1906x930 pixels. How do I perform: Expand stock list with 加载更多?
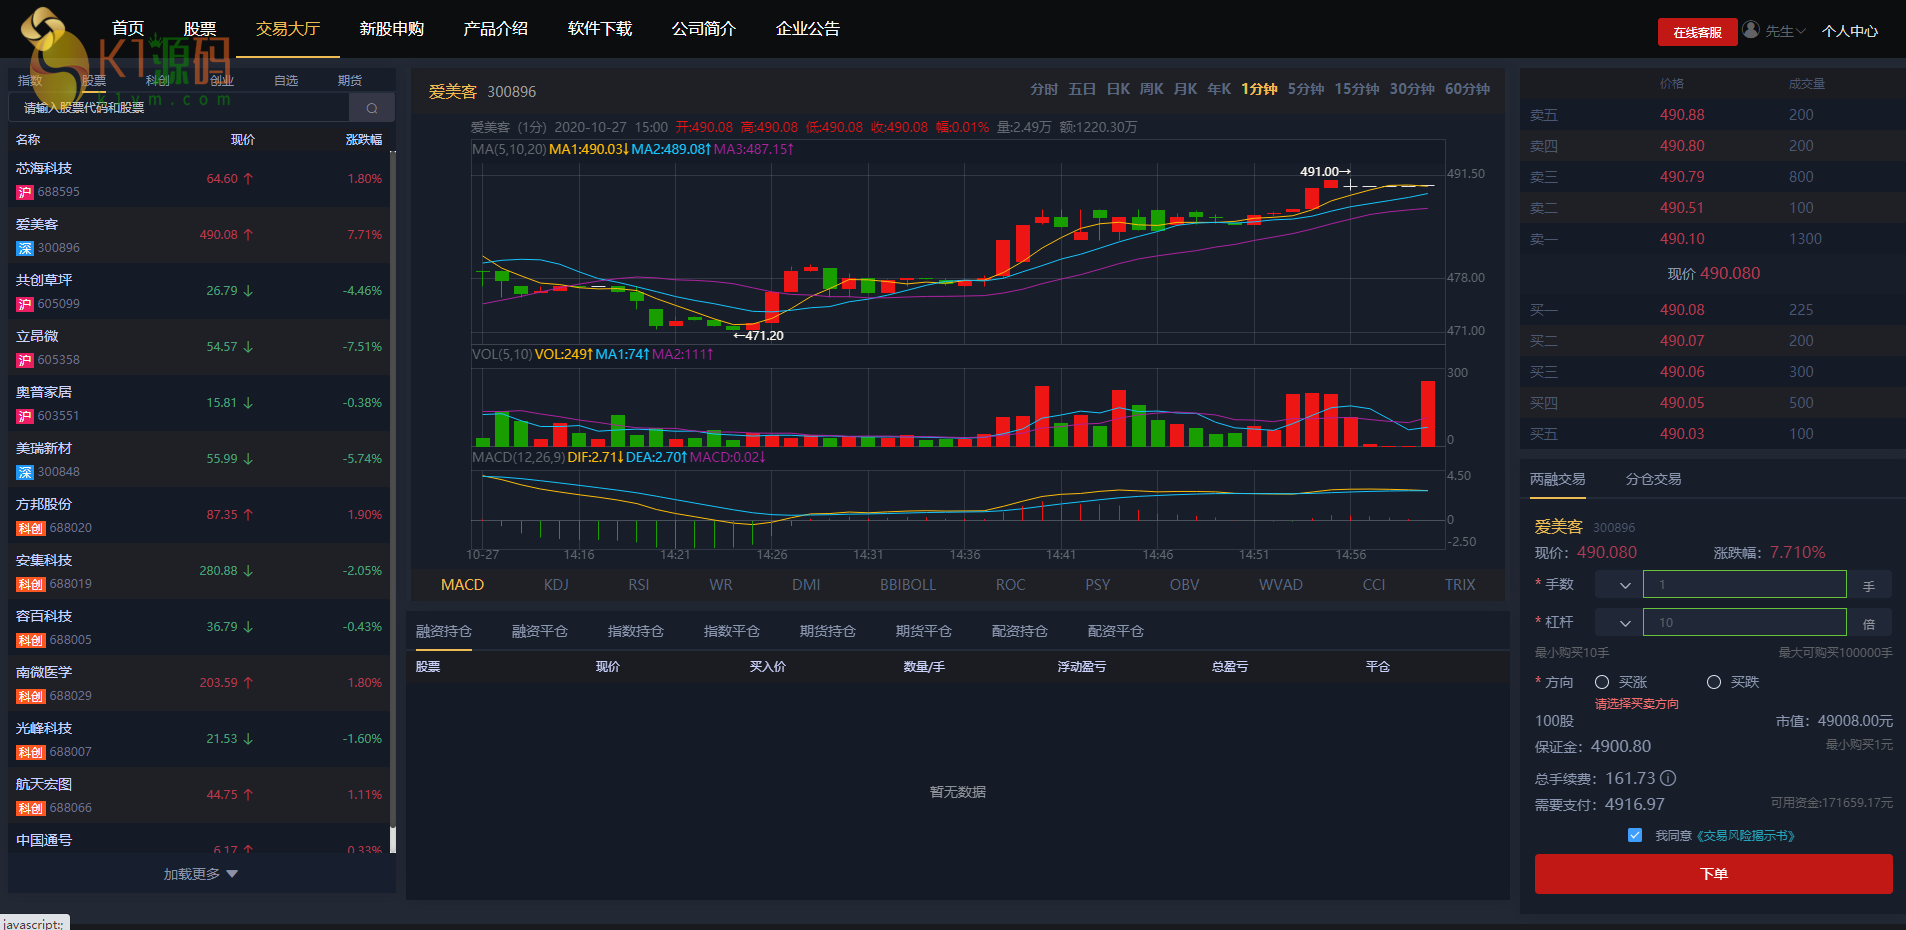pos(200,874)
